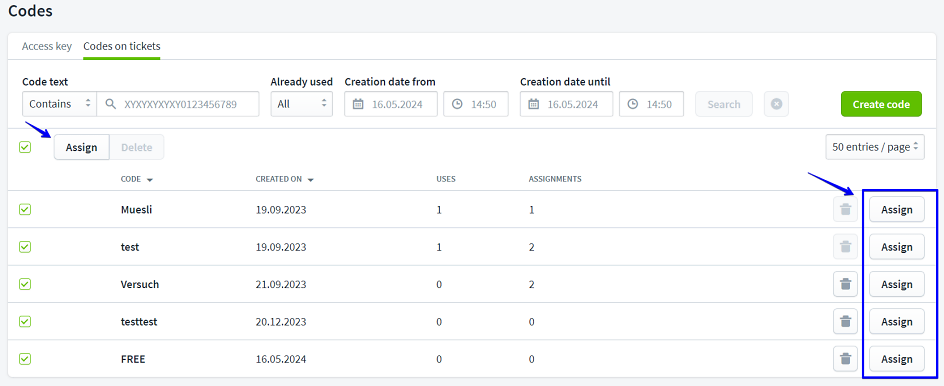Image resolution: width=944 pixels, height=386 pixels.
Task: Toggle the select-all checkbox above the table
Action: click(x=25, y=147)
